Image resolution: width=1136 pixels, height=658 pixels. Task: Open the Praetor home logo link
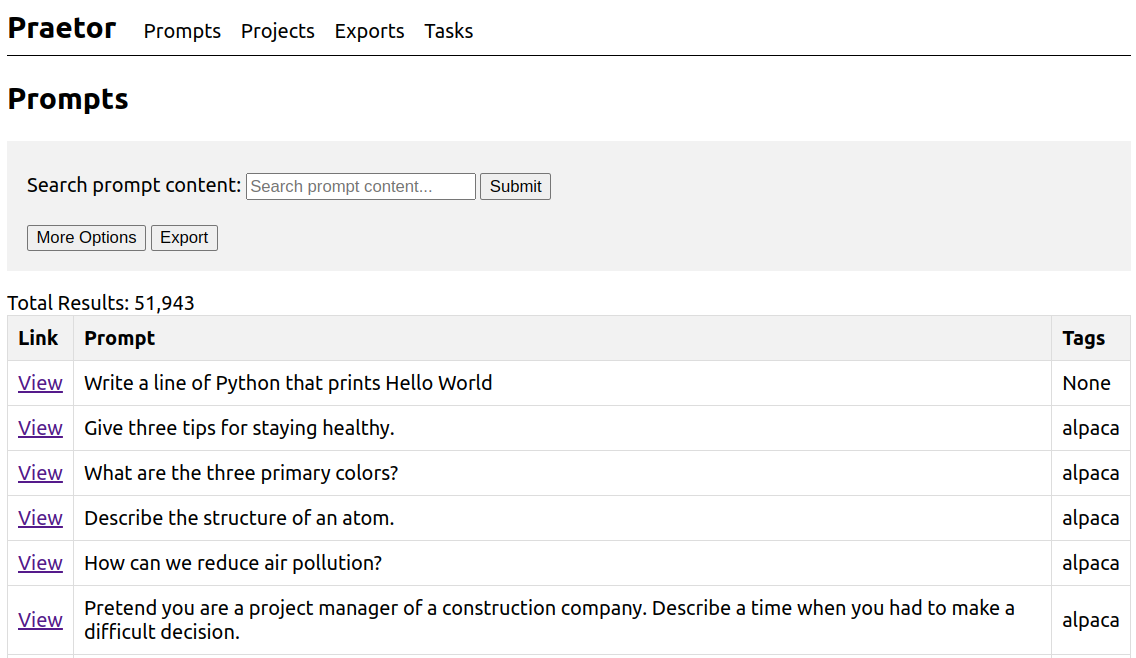(x=62, y=29)
